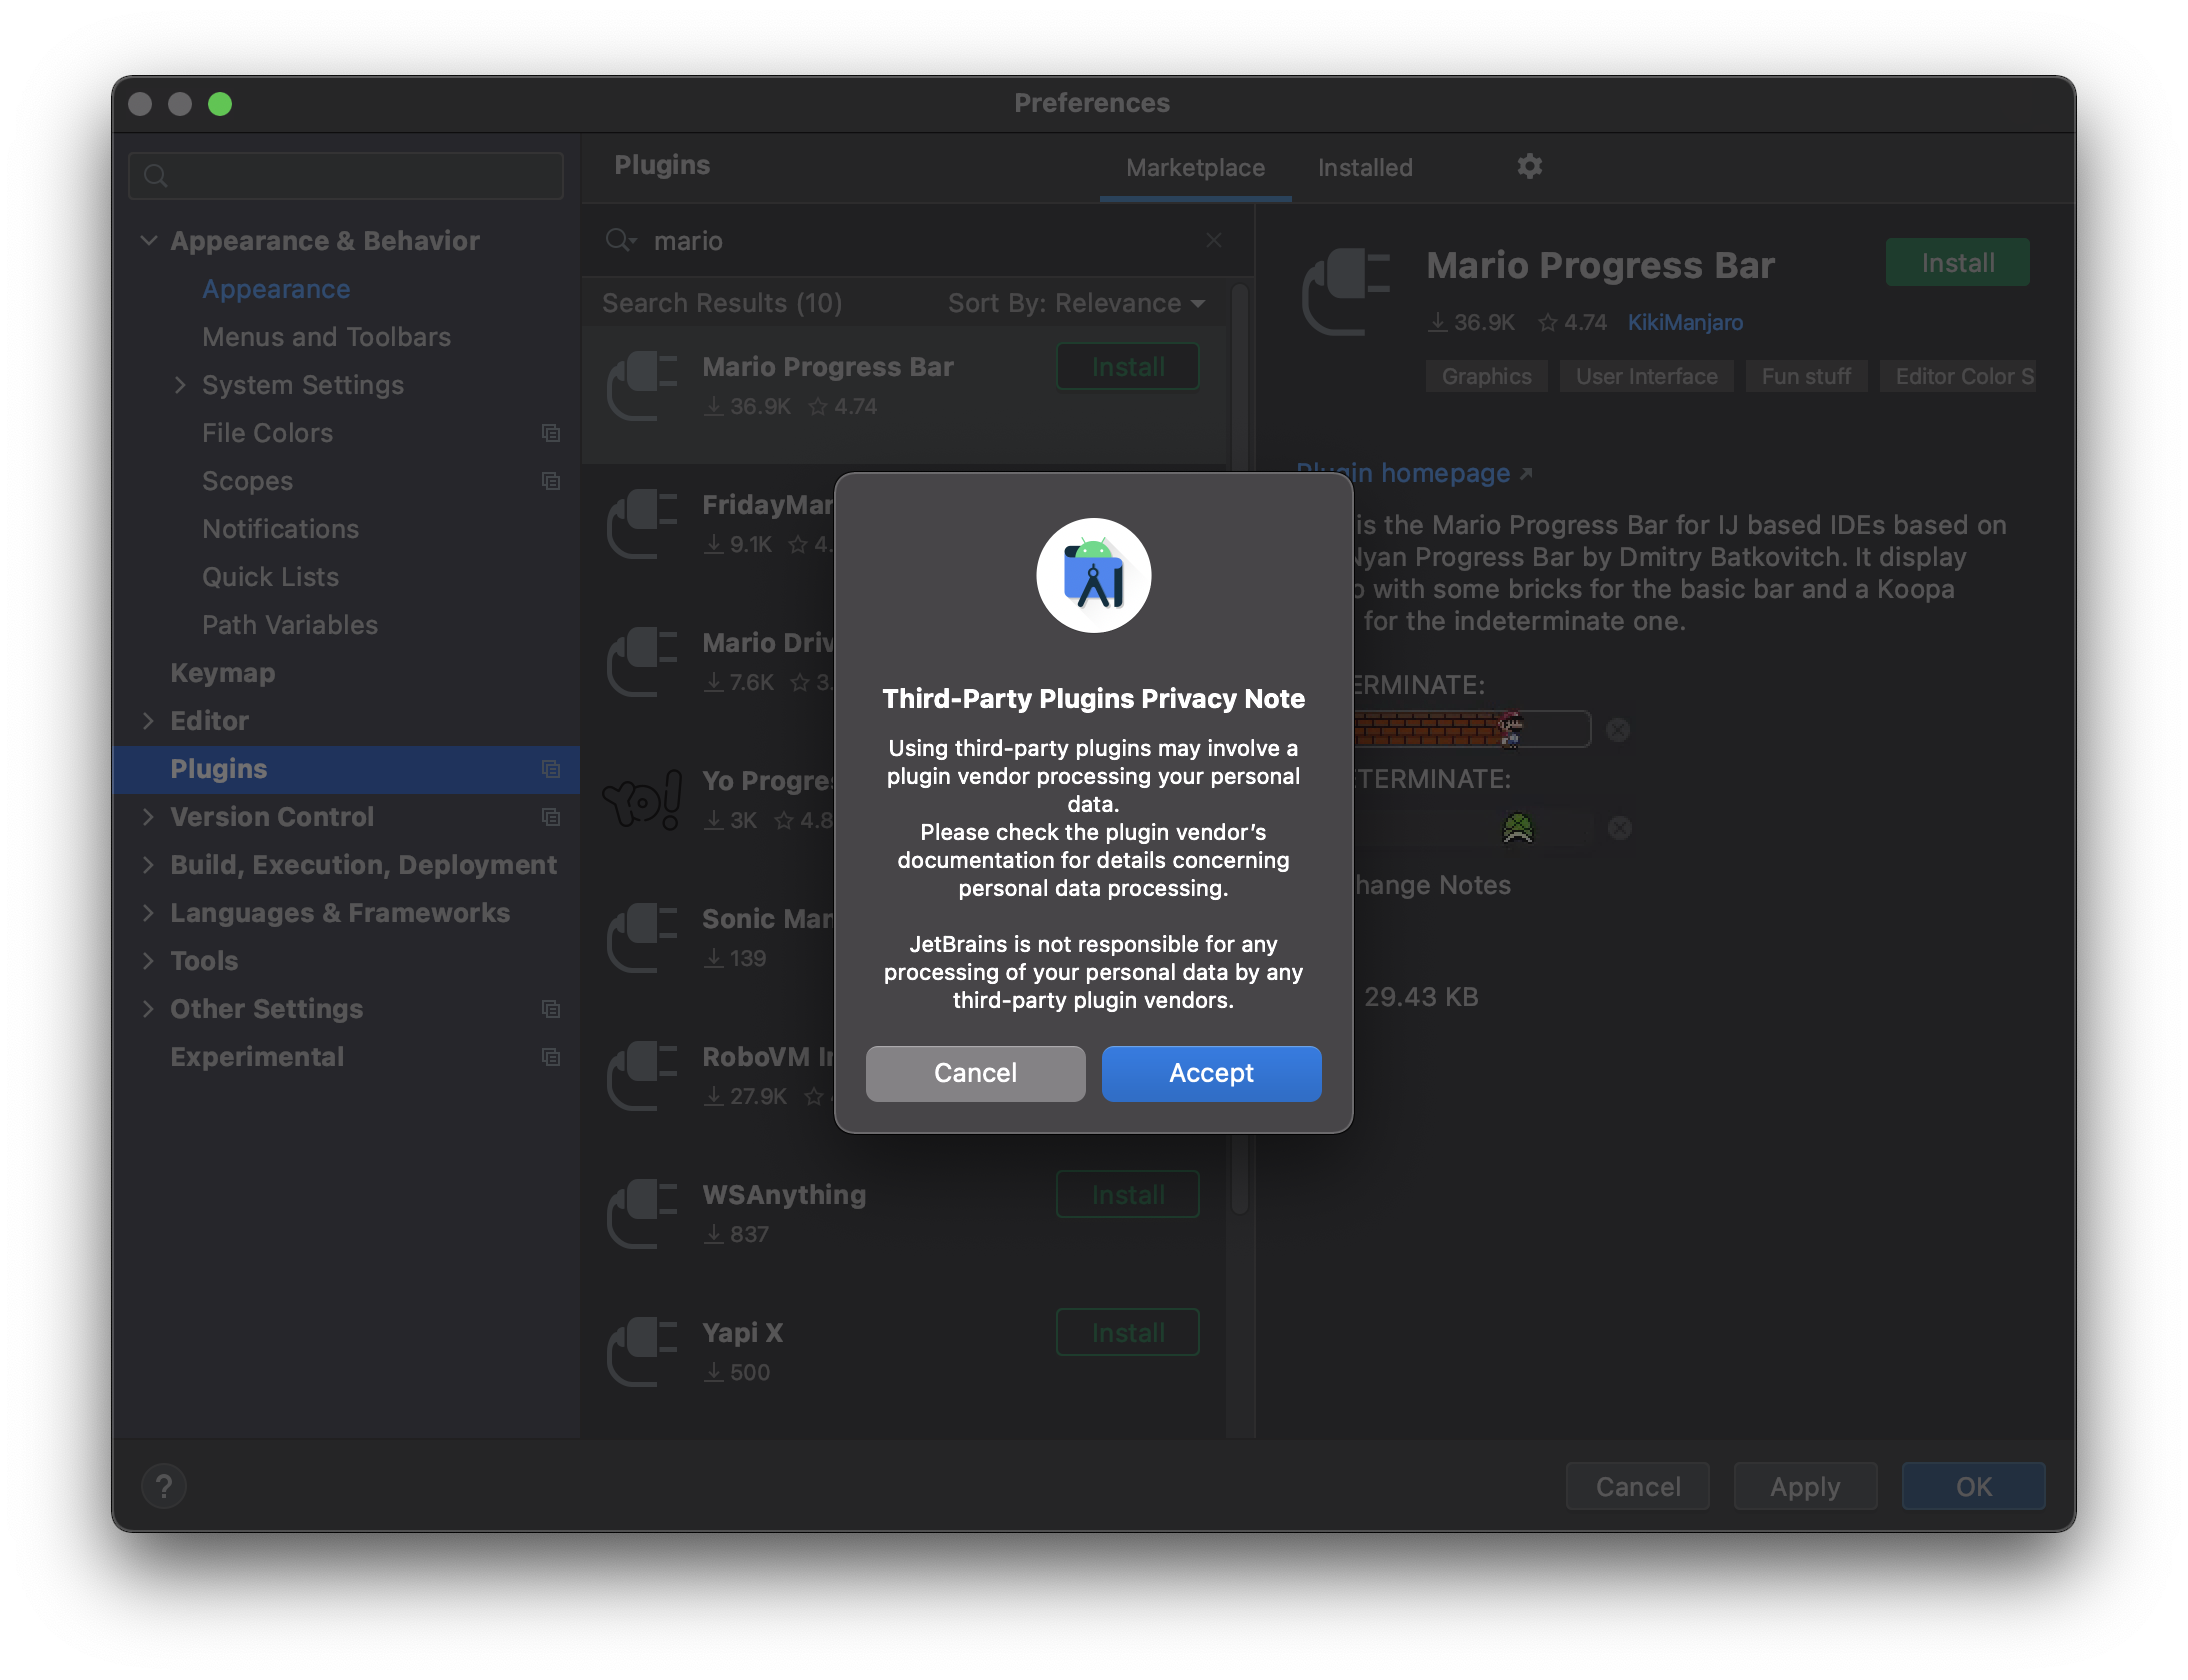Expand the Editor settings section

coord(149,721)
